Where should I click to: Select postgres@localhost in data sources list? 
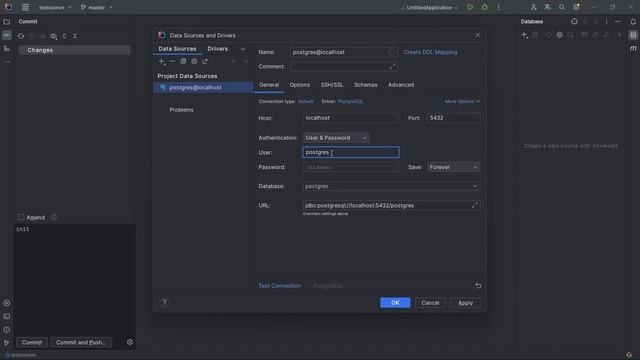pos(203,87)
